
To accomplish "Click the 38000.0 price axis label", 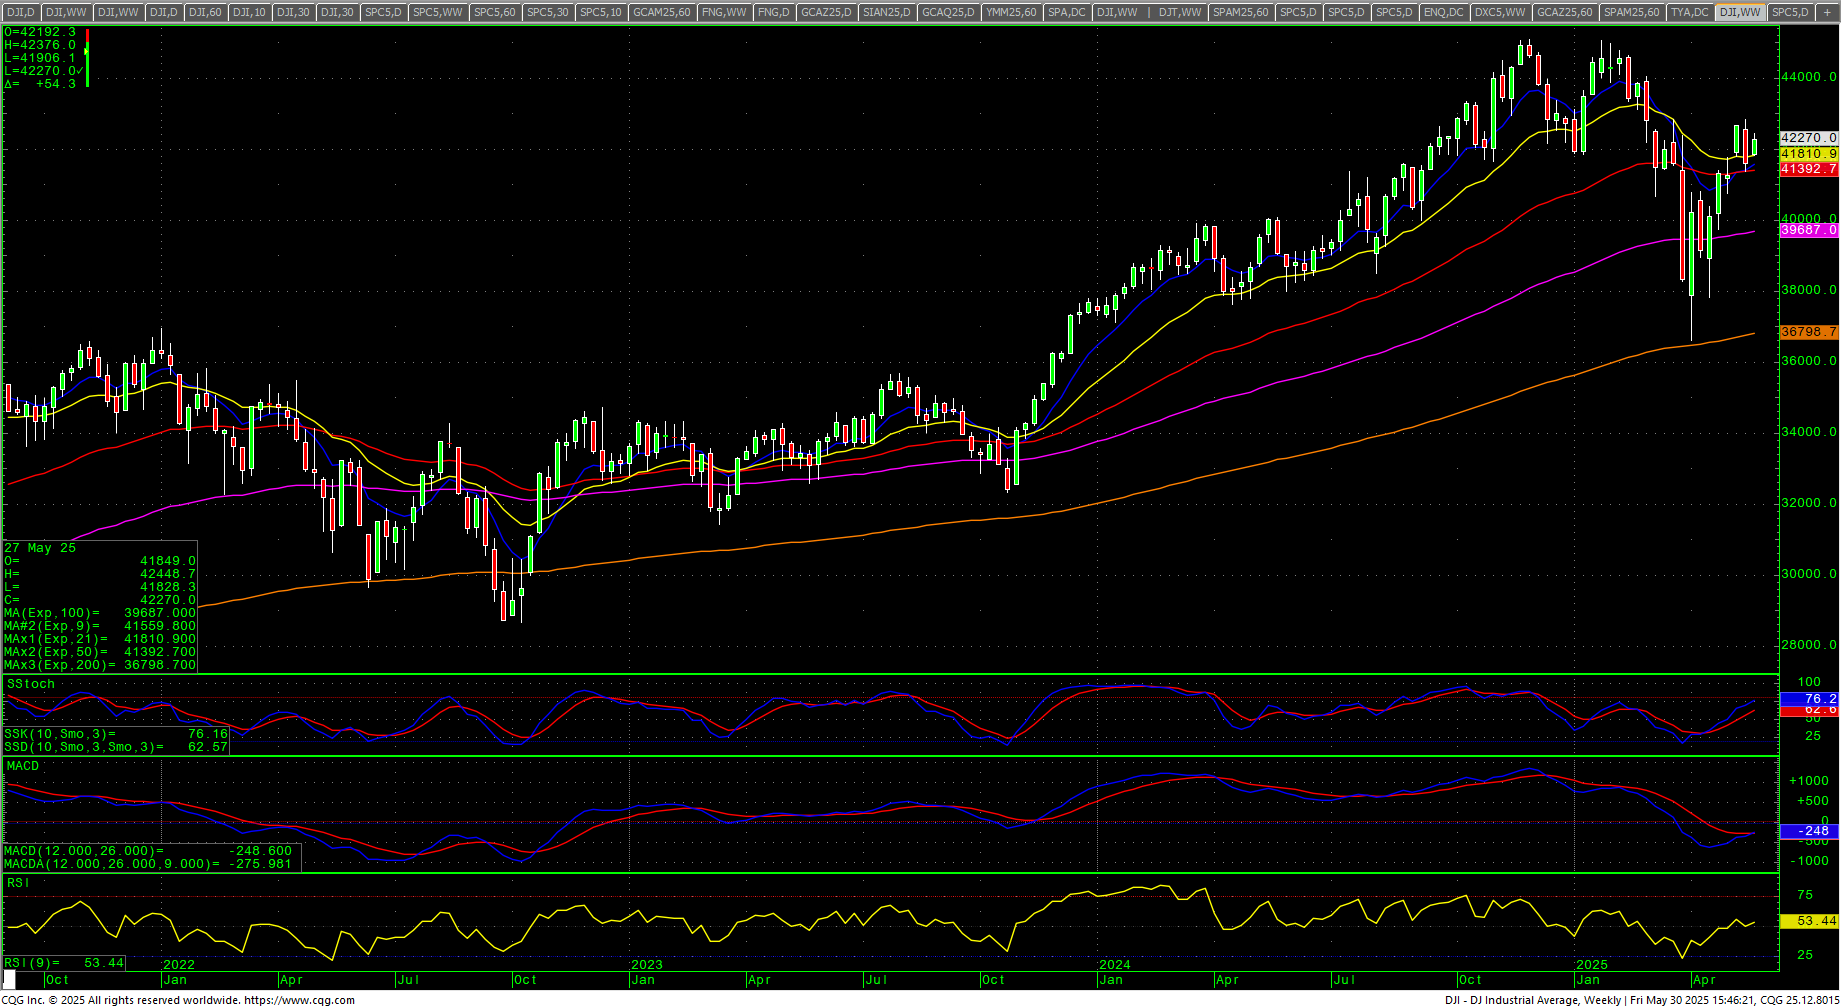I will pos(1809,290).
